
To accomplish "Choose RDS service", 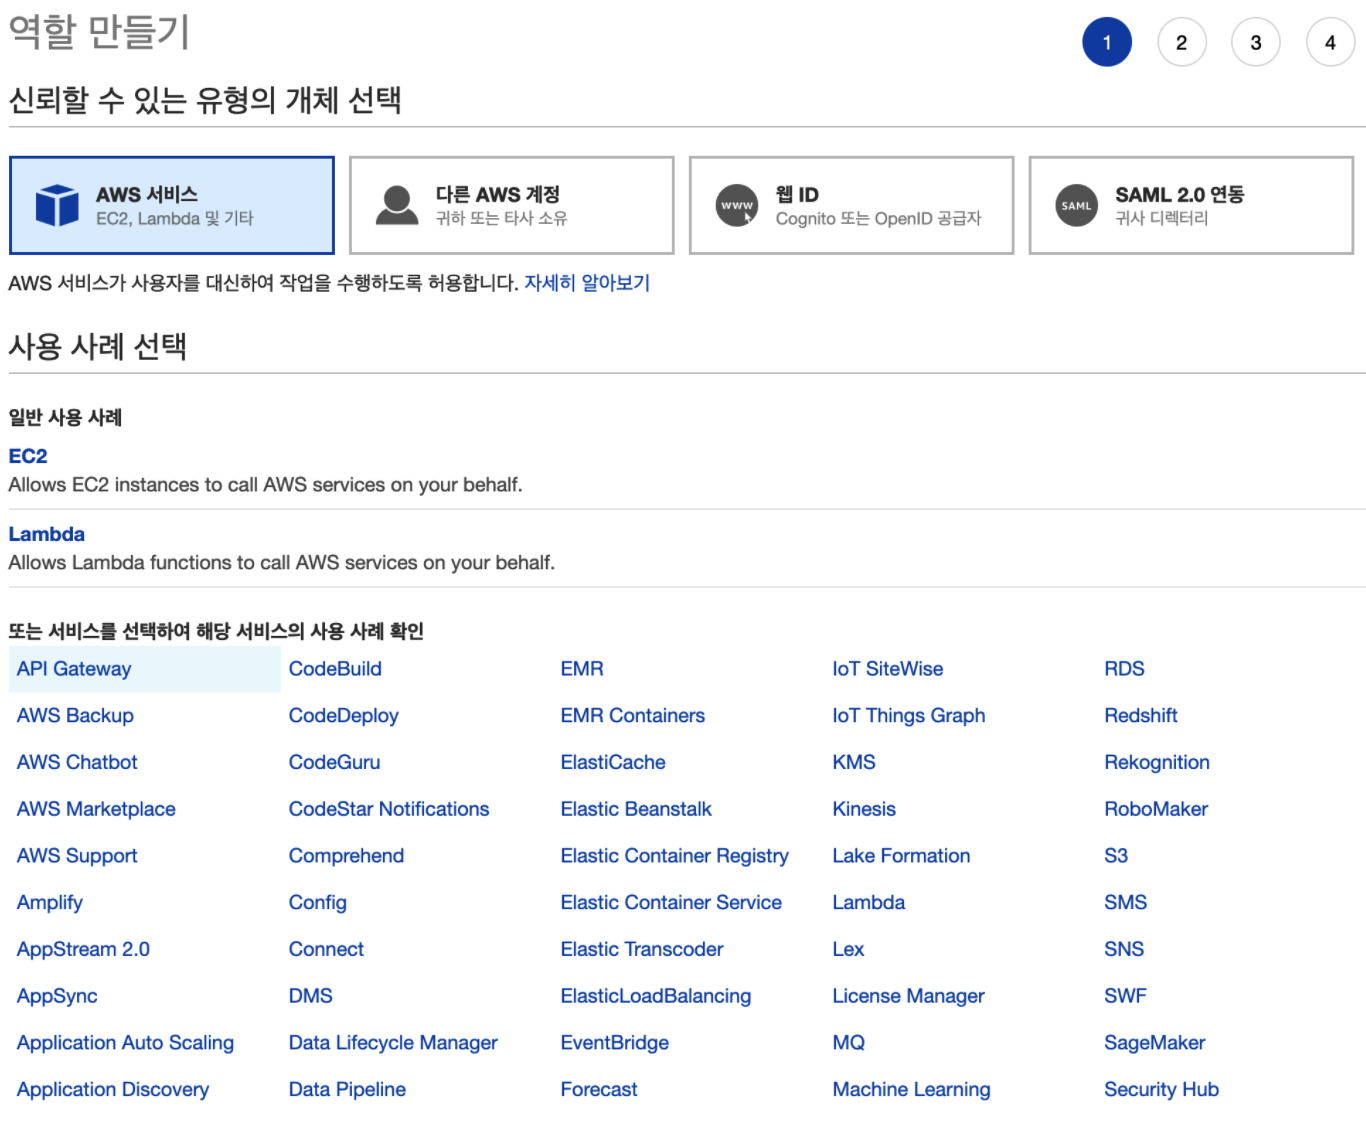I will [1124, 669].
